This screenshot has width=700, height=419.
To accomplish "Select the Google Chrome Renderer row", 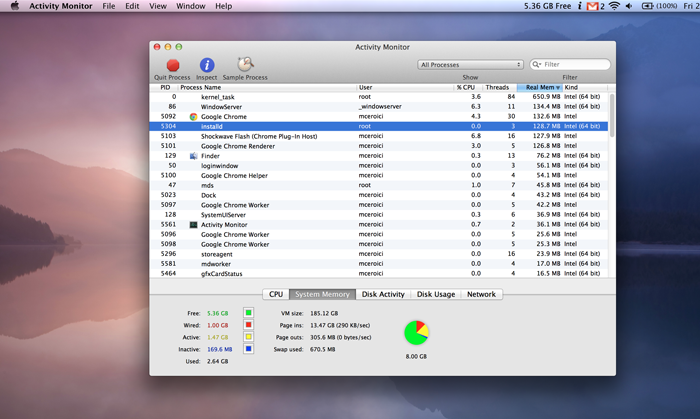I will tap(379, 146).
